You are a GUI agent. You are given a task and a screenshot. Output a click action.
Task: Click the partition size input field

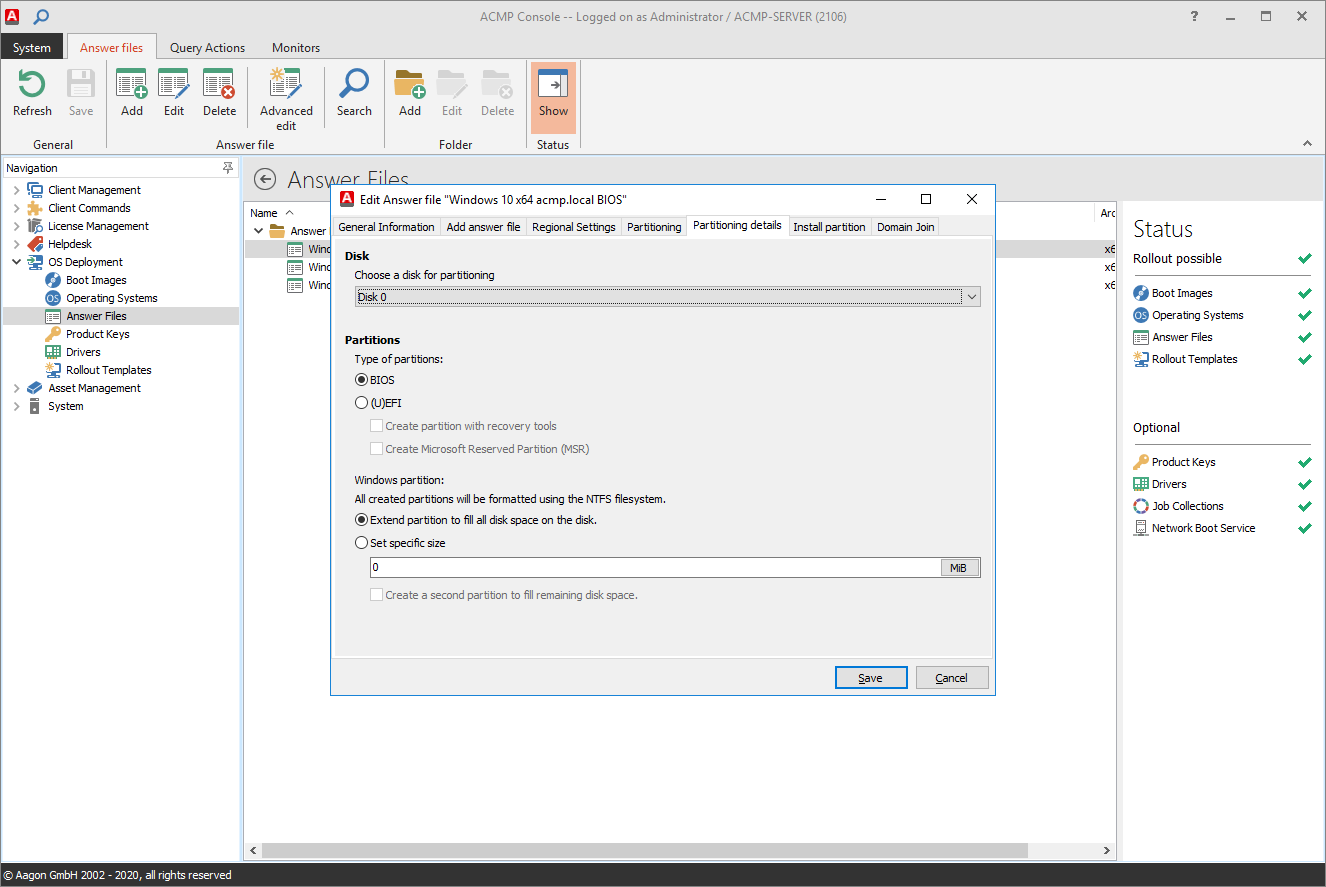[x=655, y=568]
